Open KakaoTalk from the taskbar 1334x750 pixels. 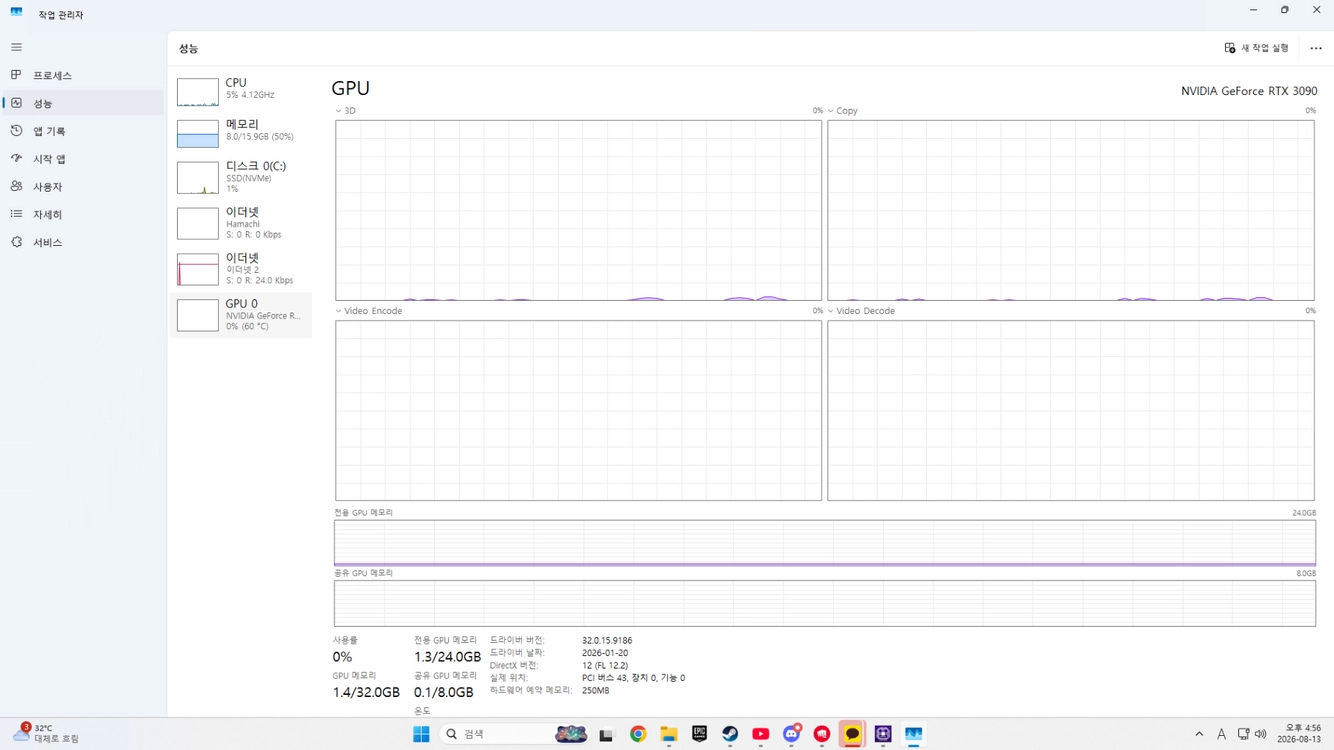pos(852,734)
